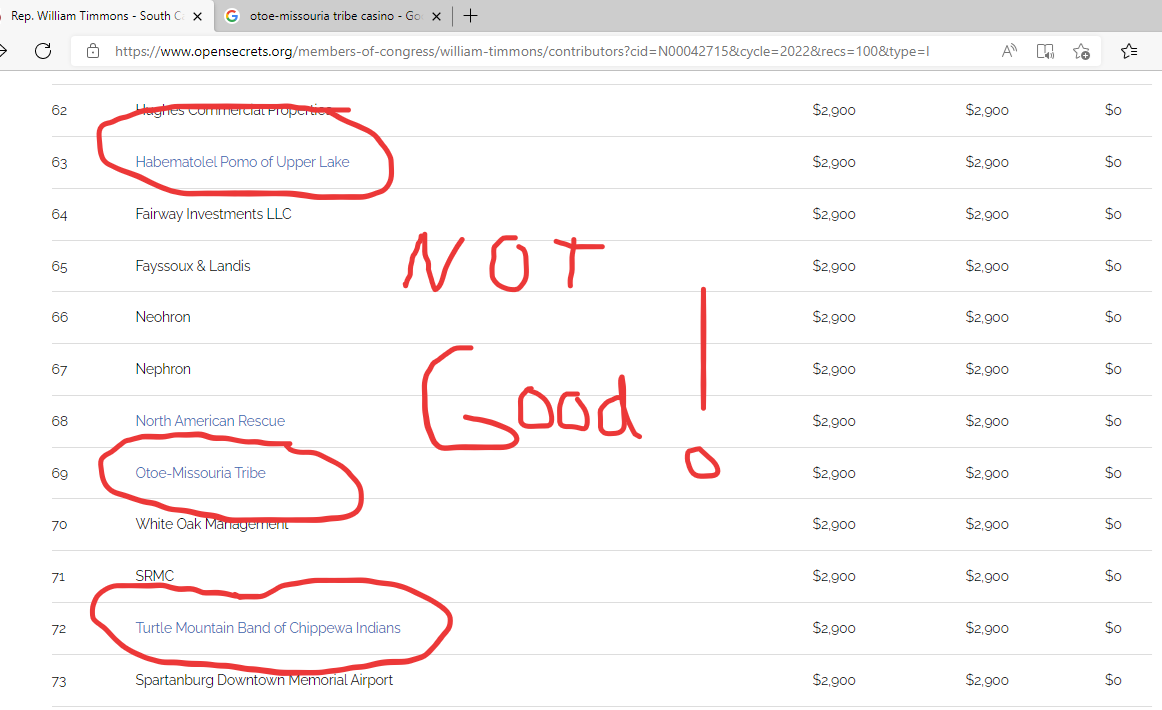1162x710 pixels.
Task: Select Spartanburg Downtown Memorial Airport name
Action: [x=264, y=680]
